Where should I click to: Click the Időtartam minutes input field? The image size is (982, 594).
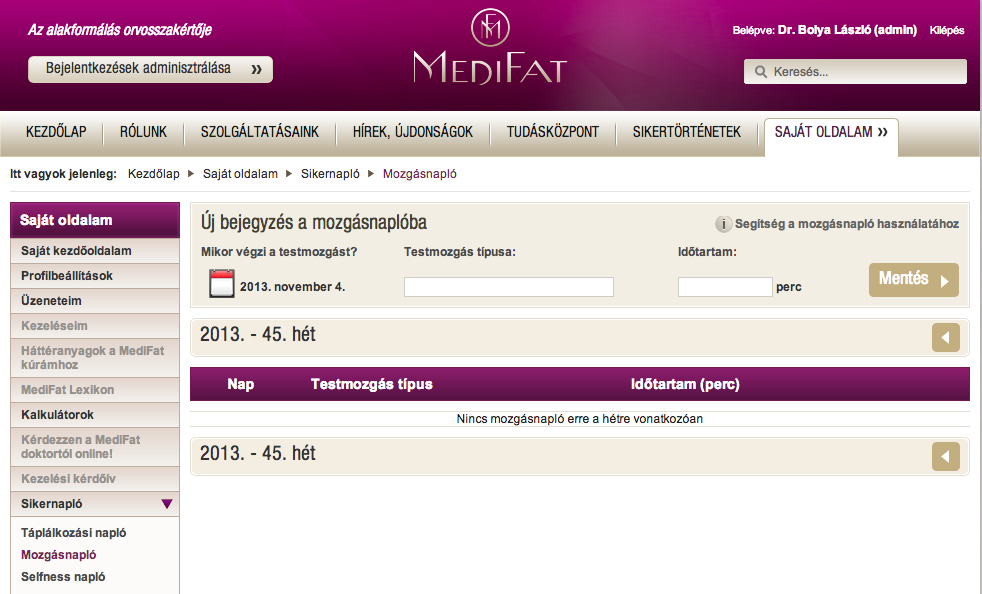pyautogui.click(x=725, y=287)
